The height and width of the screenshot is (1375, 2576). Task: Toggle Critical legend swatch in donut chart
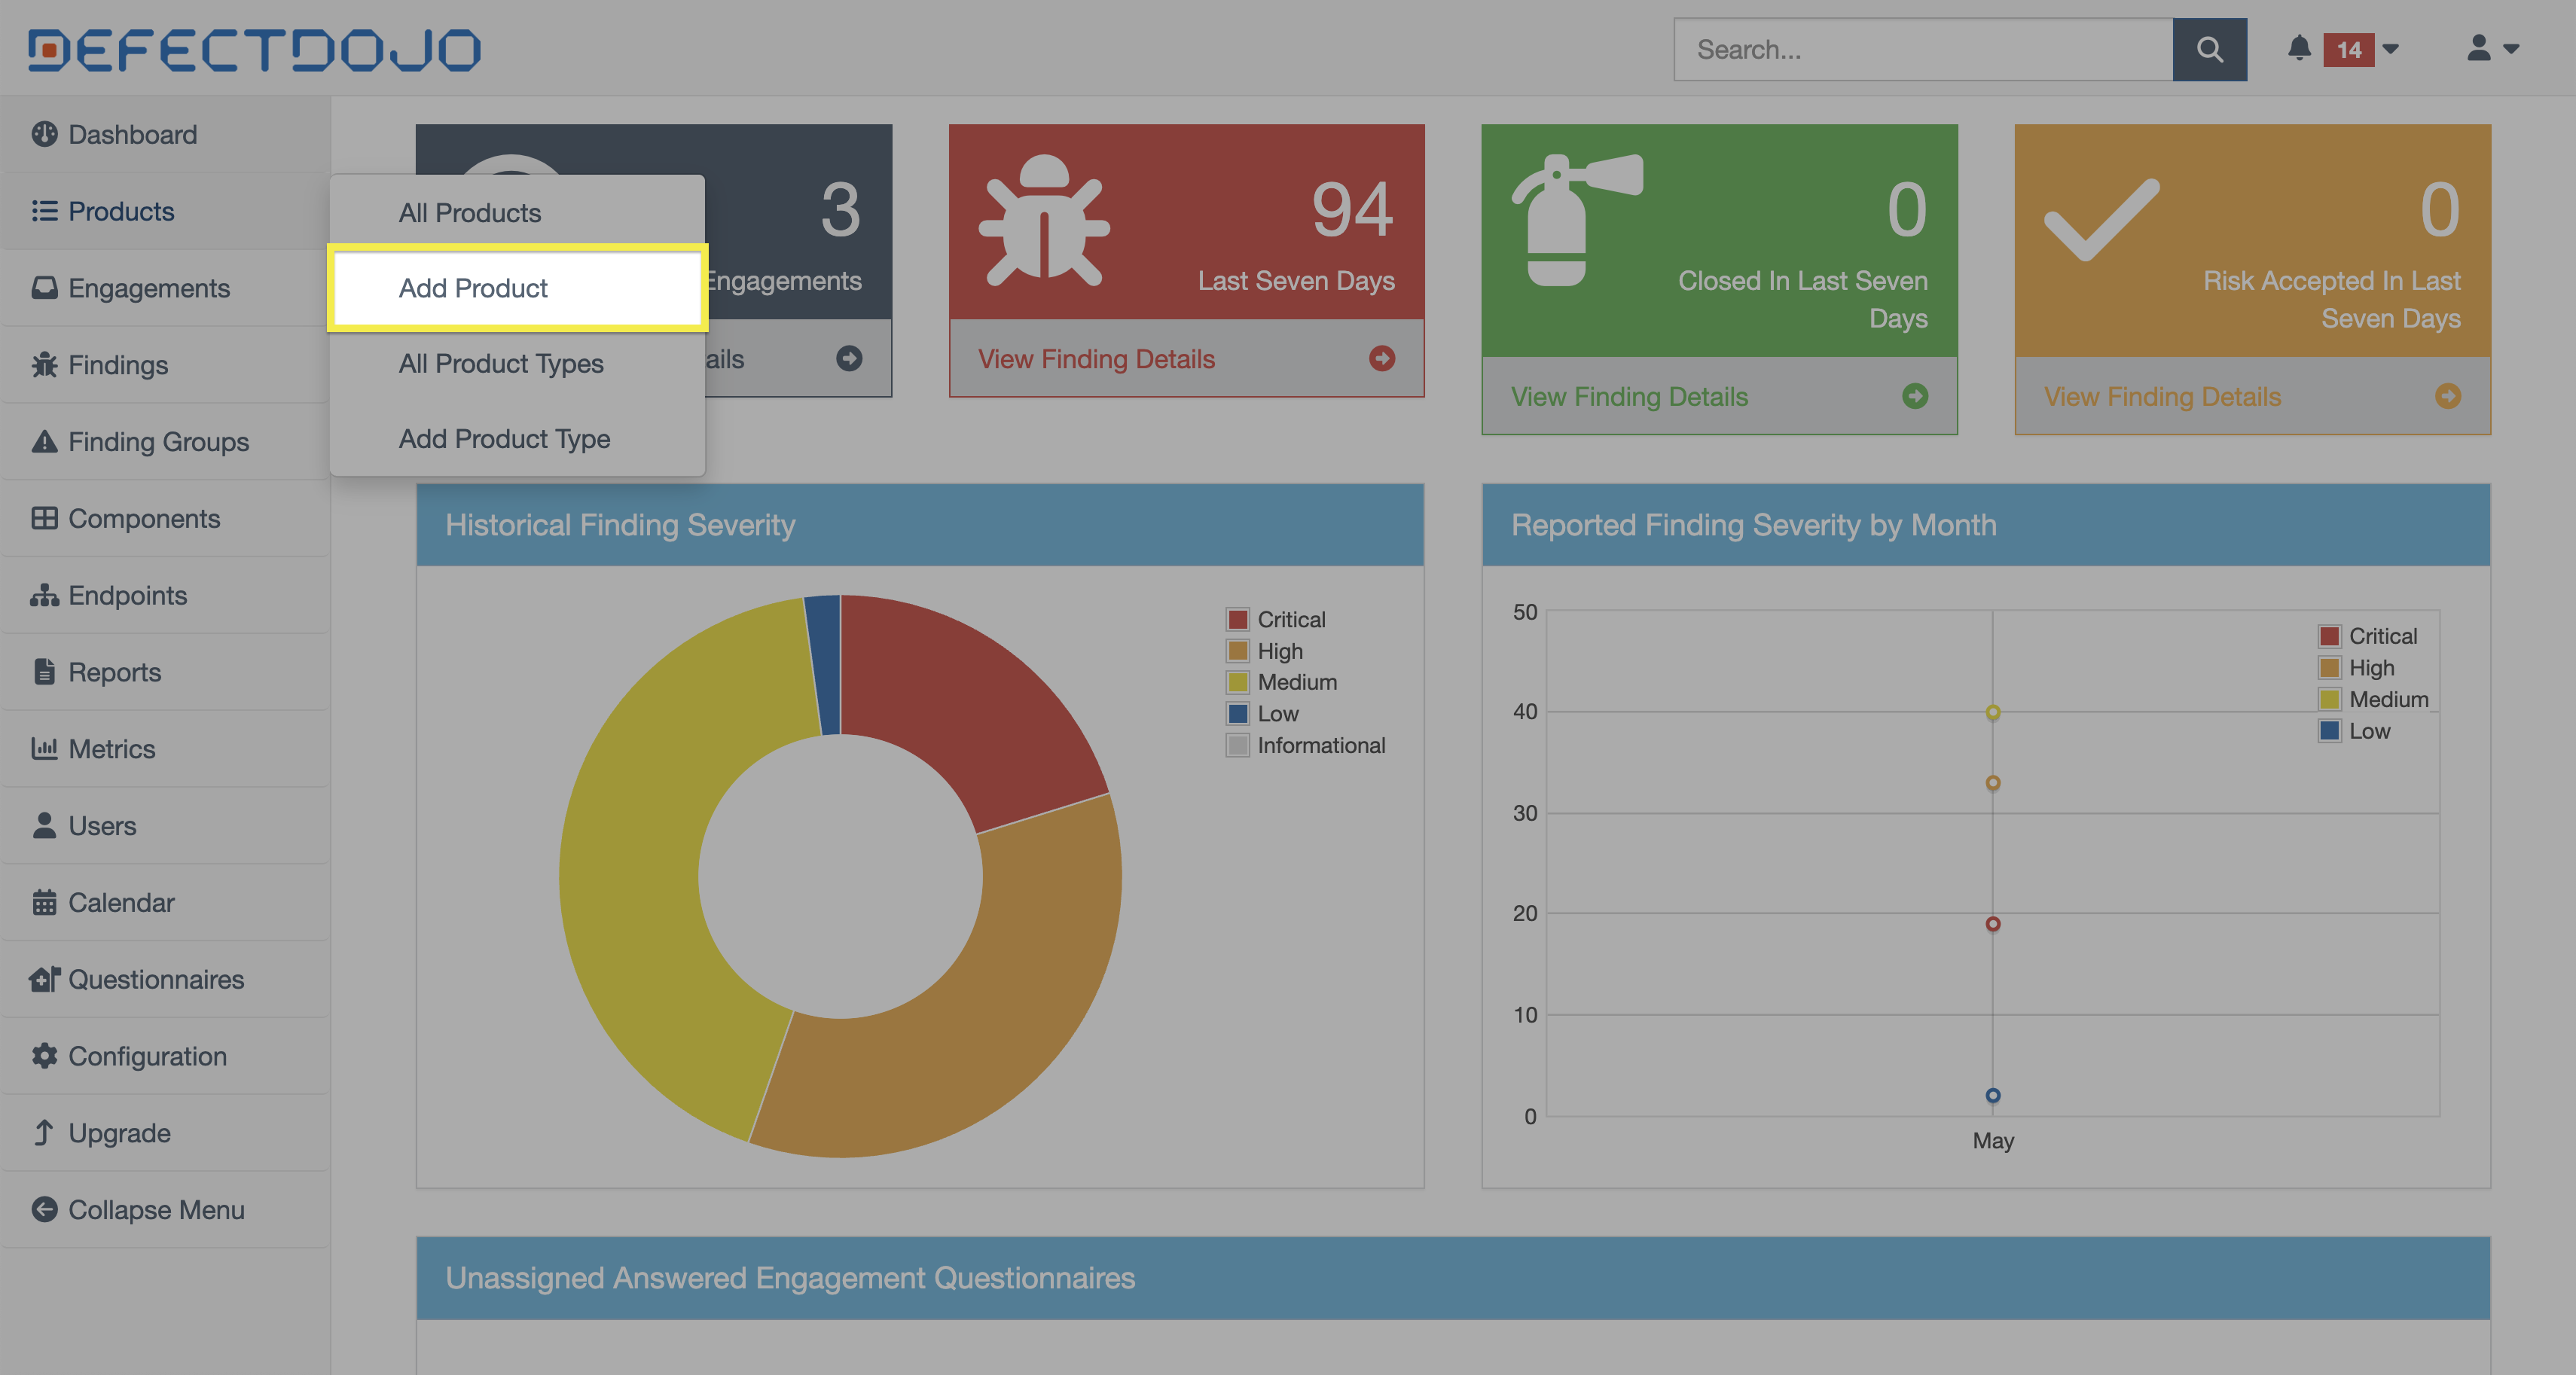[x=1238, y=619]
